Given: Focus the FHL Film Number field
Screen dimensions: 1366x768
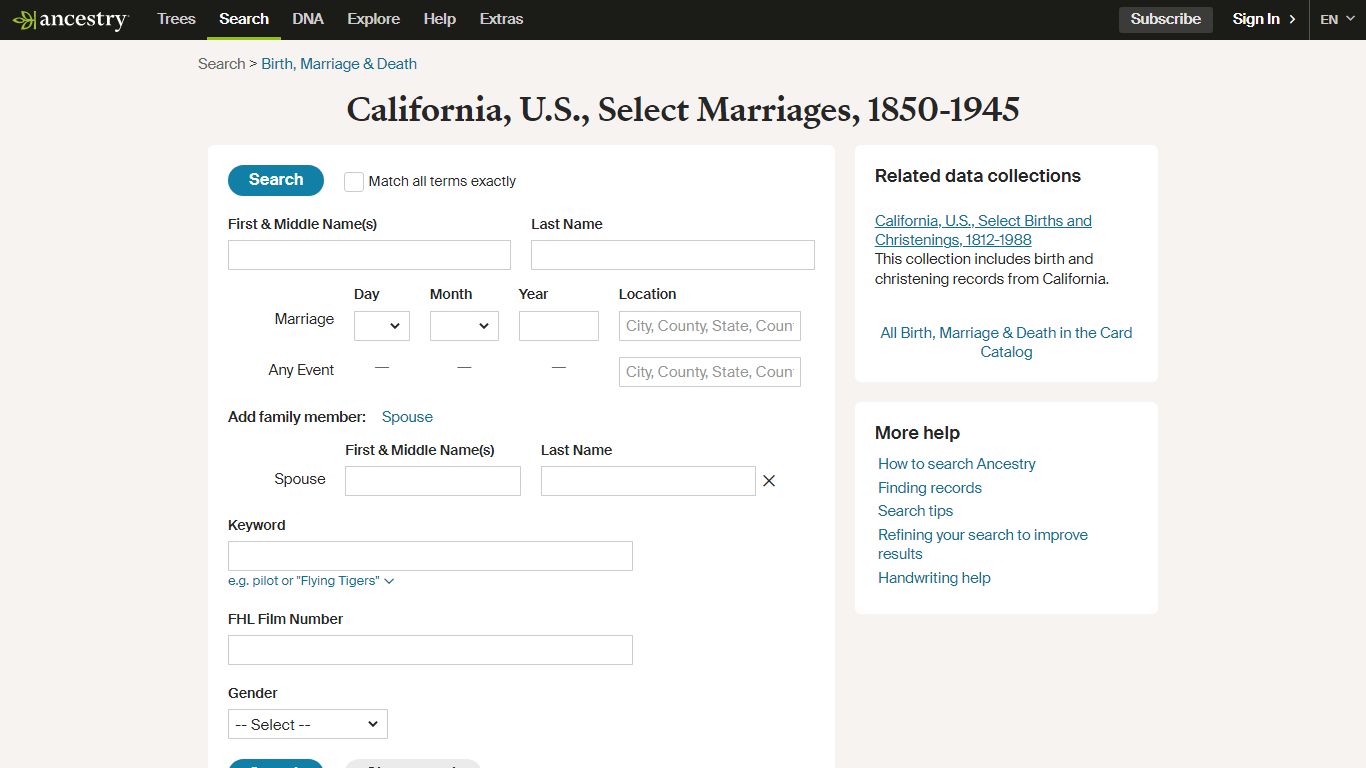Looking at the screenshot, I should click(430, 650).
